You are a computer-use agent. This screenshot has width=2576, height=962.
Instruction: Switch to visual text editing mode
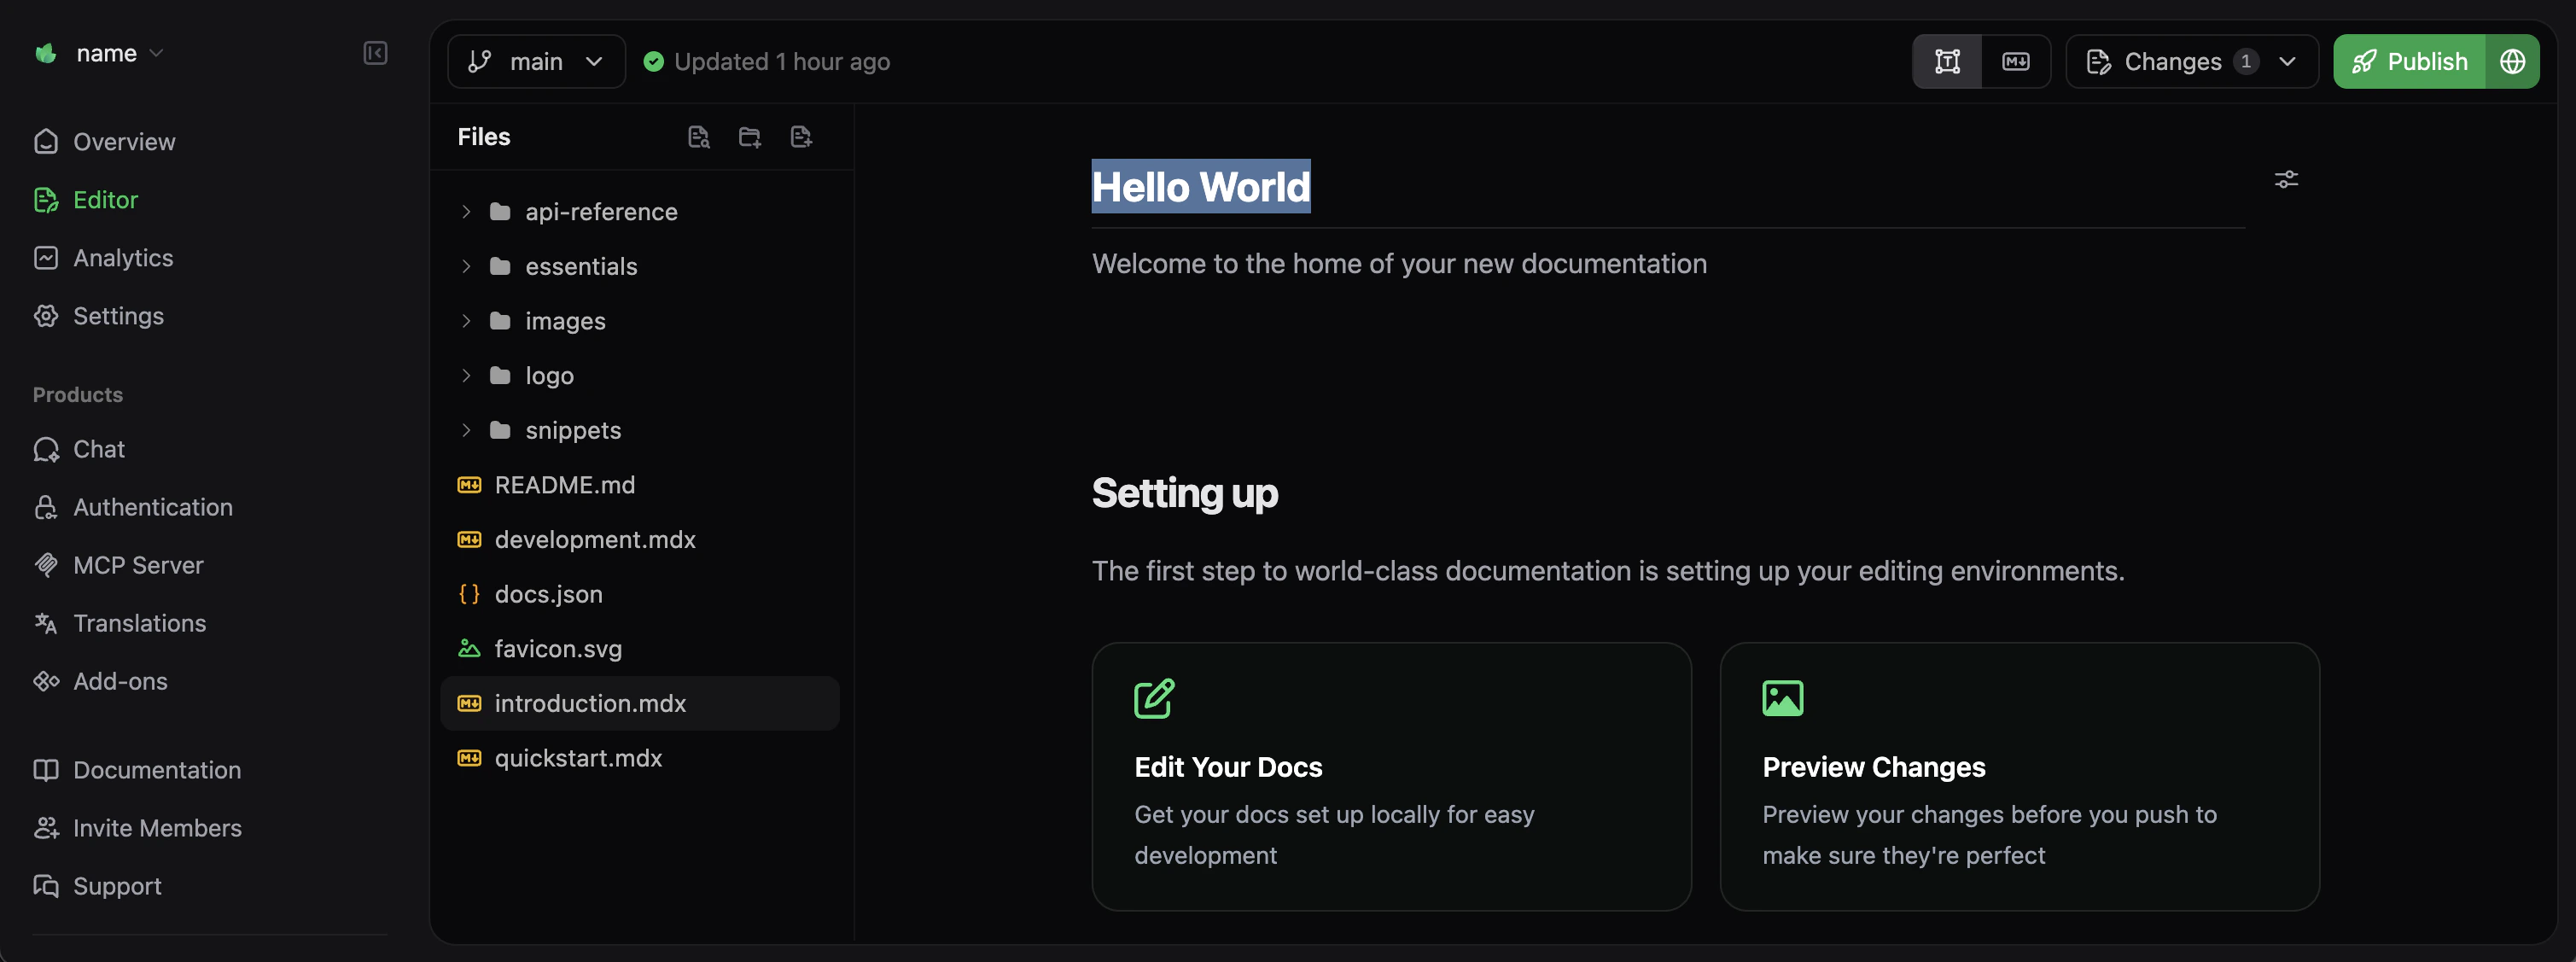[1948, 61]
